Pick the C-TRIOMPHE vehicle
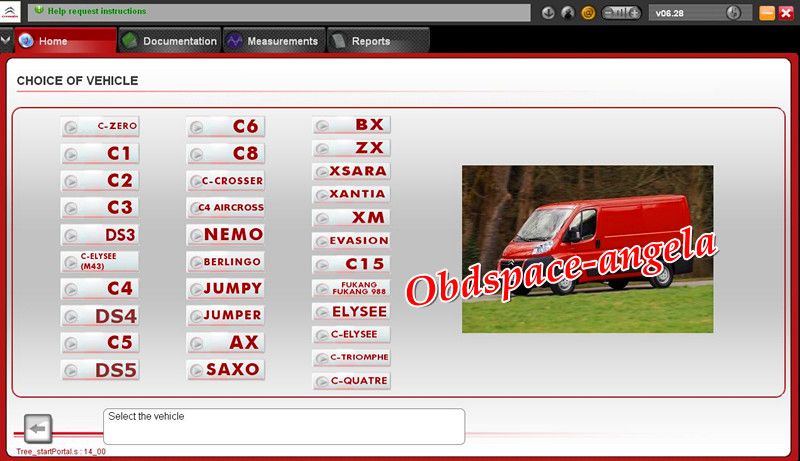 coord(352,357)
